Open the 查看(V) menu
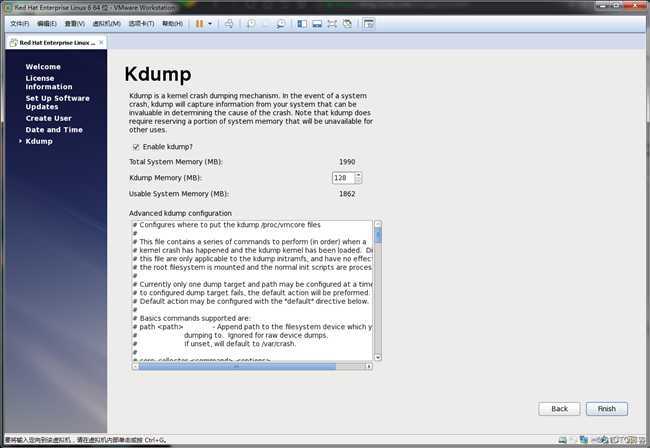The height and width of the screenshot is (448, 650). 75,24
